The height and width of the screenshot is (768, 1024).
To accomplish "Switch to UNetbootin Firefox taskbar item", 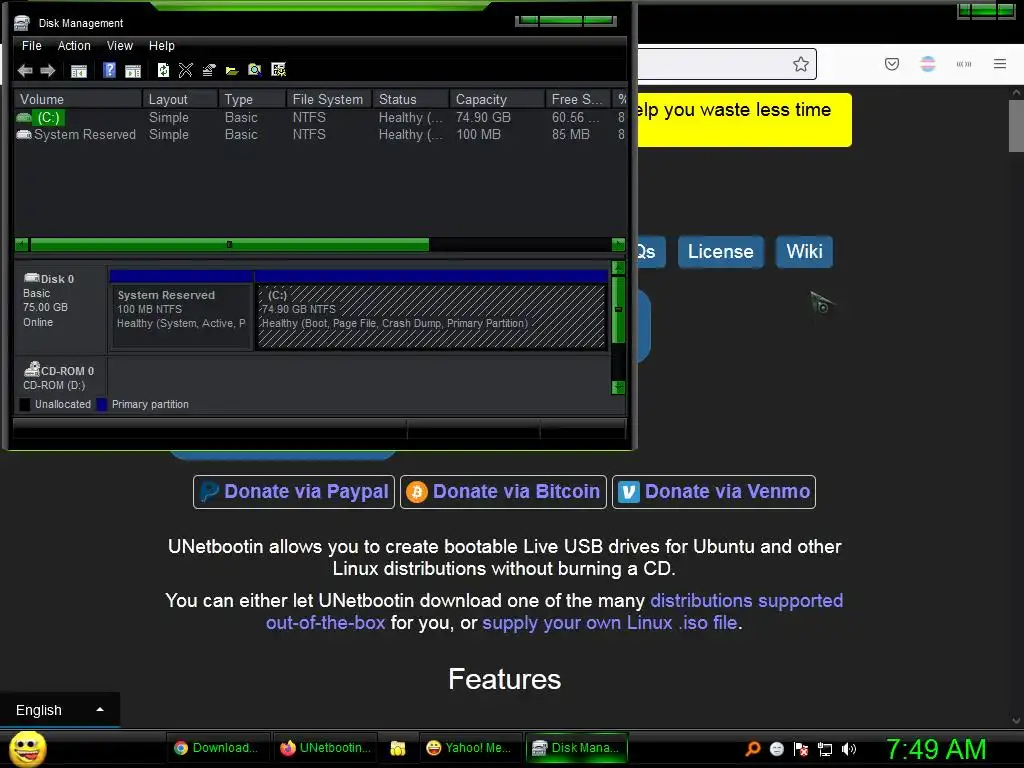I will click(x=326, y=748).
